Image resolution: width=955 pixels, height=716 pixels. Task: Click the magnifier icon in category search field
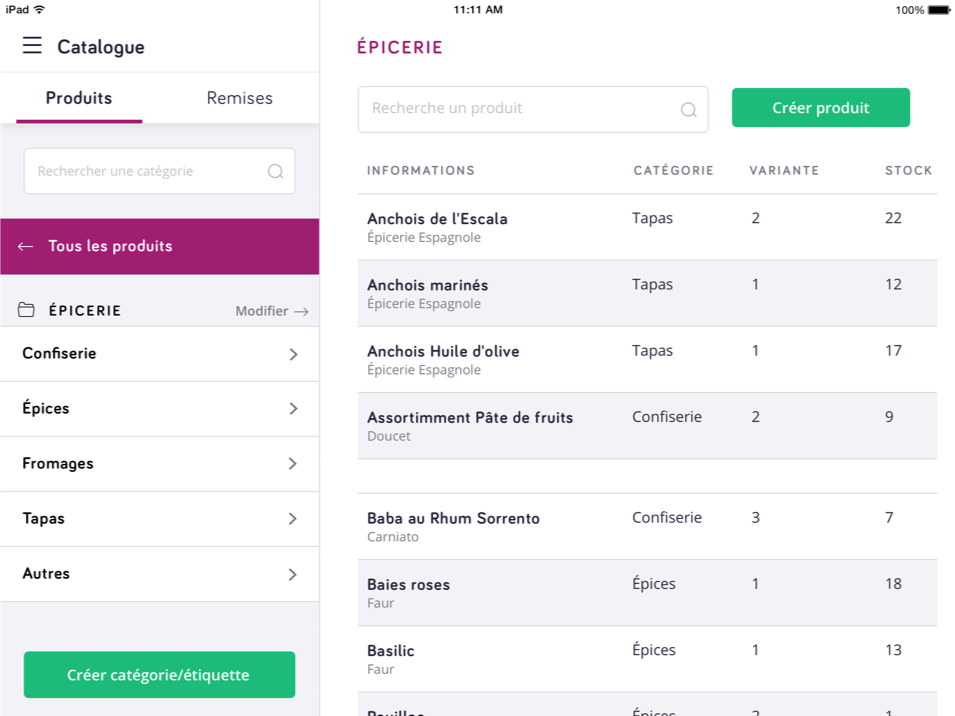coord(275,171)
